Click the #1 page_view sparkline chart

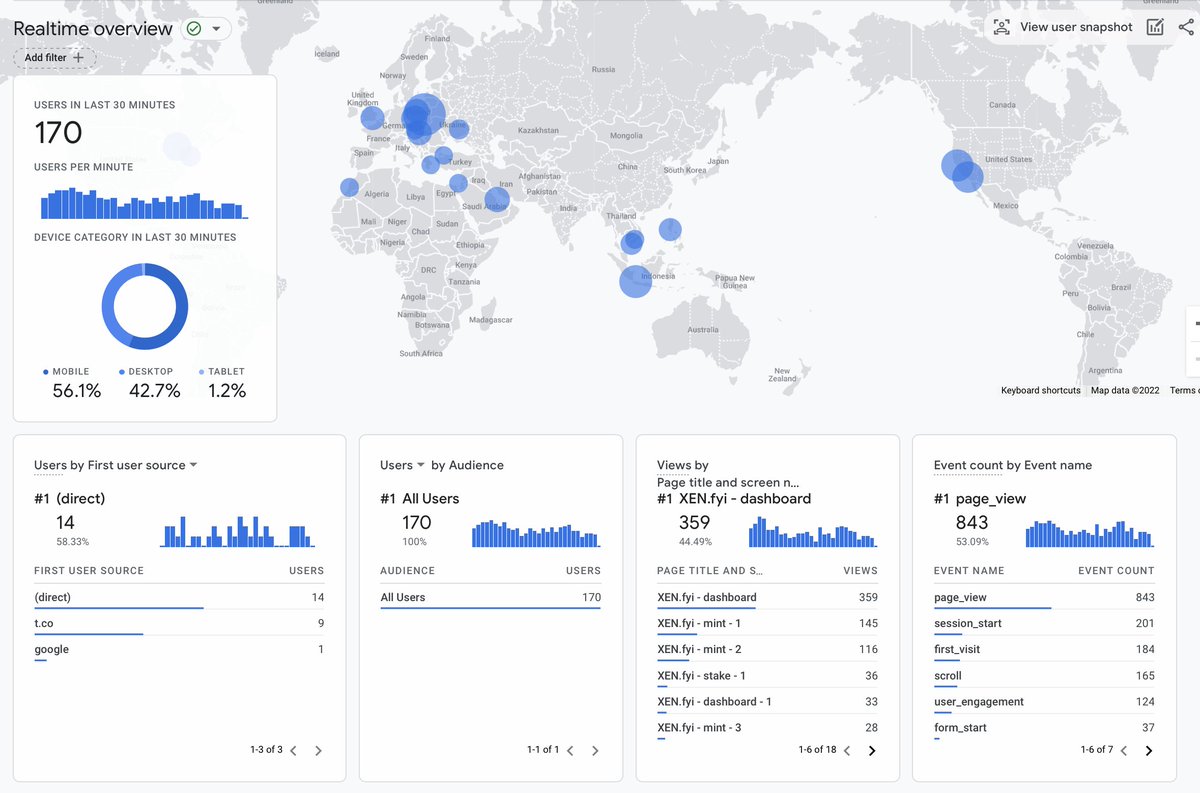(x=1089, y=533)
